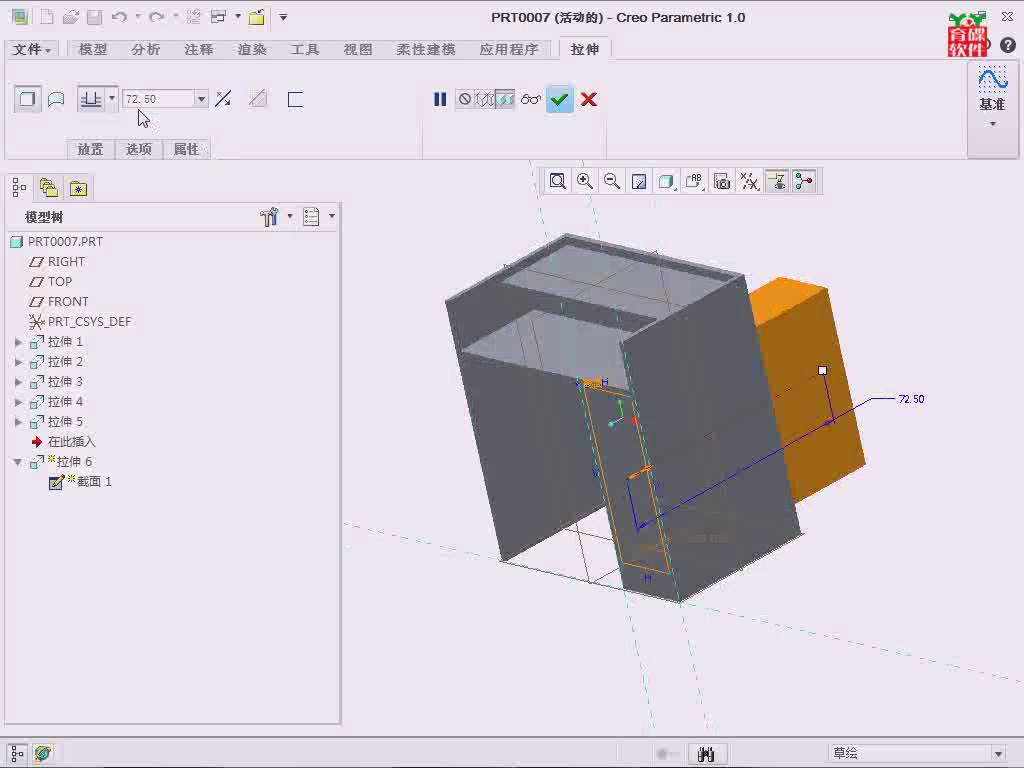
Task: Click the depth value field 72.50
Action: (158, 99)
